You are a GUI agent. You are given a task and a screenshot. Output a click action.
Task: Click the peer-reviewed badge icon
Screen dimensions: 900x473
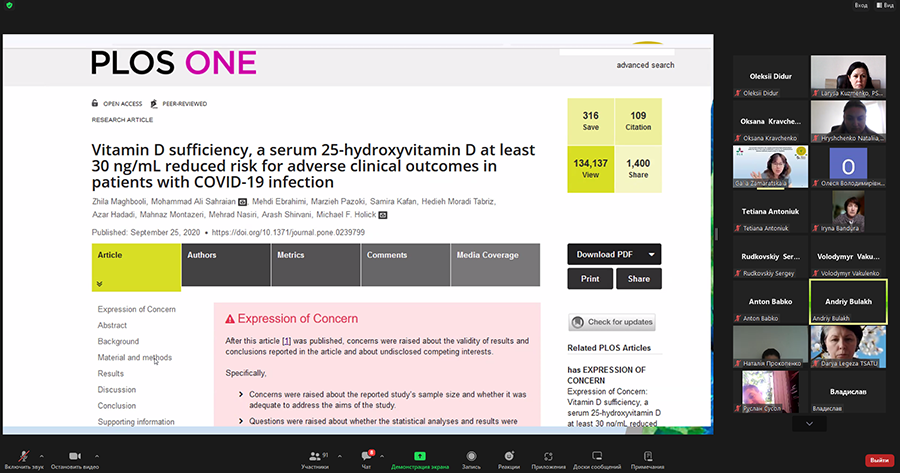(x=153, y=103)
